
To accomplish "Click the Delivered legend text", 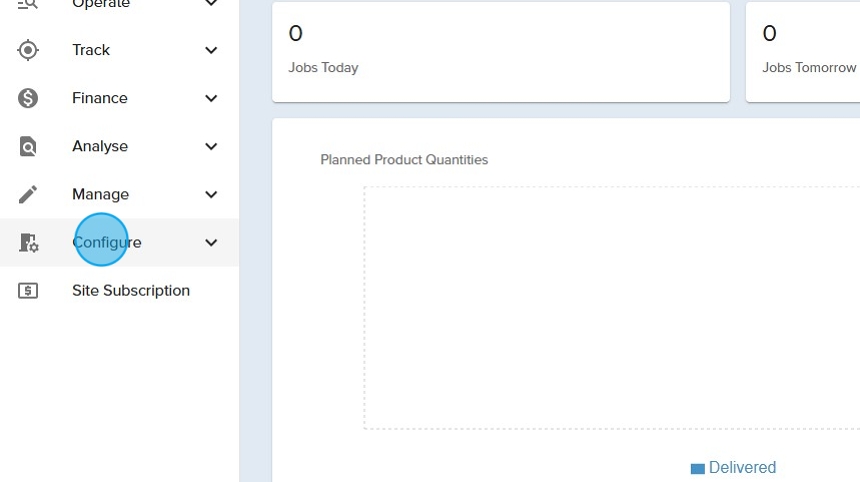I will coord(742,468).
